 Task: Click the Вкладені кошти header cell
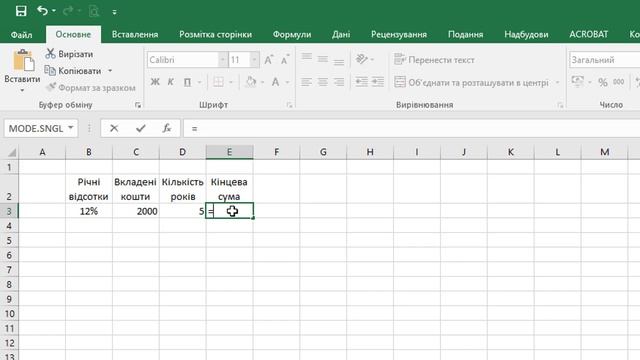click(x=136, y=189)
